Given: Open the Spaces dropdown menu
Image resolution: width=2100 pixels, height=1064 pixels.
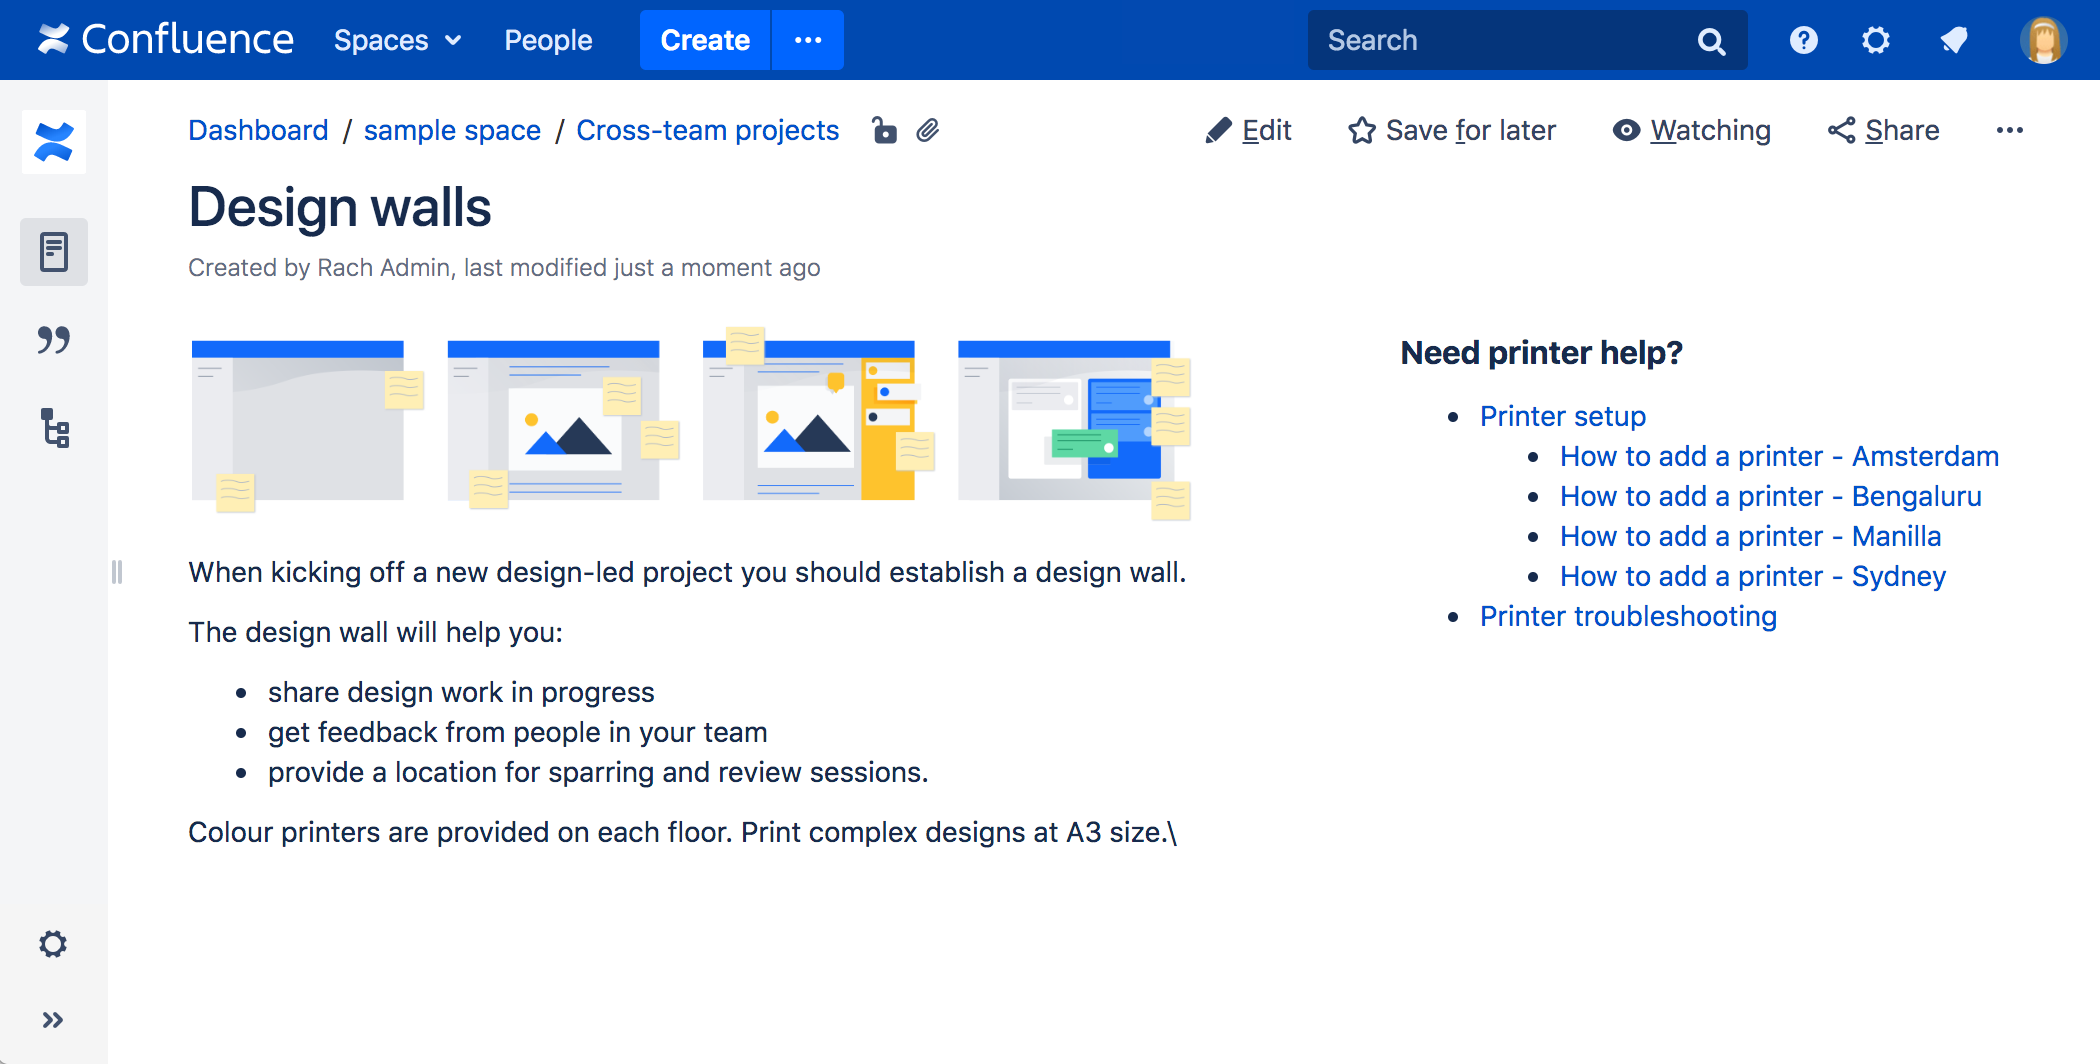Looking at the screenshot, I should click(397, 40).
